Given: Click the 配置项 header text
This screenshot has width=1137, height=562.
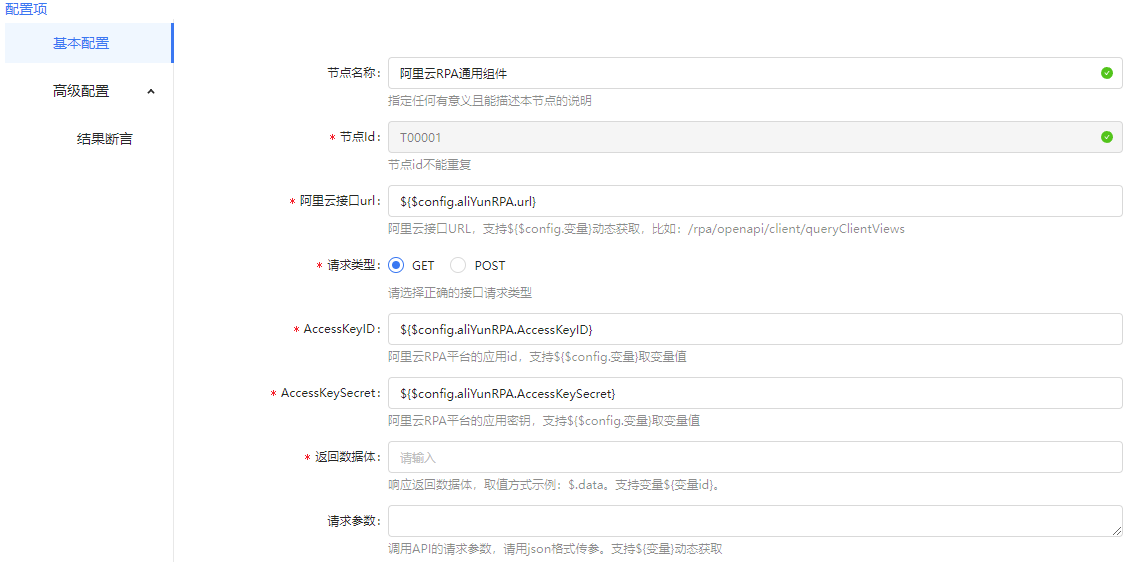Looking at the screenshot, I should [26, 9].
